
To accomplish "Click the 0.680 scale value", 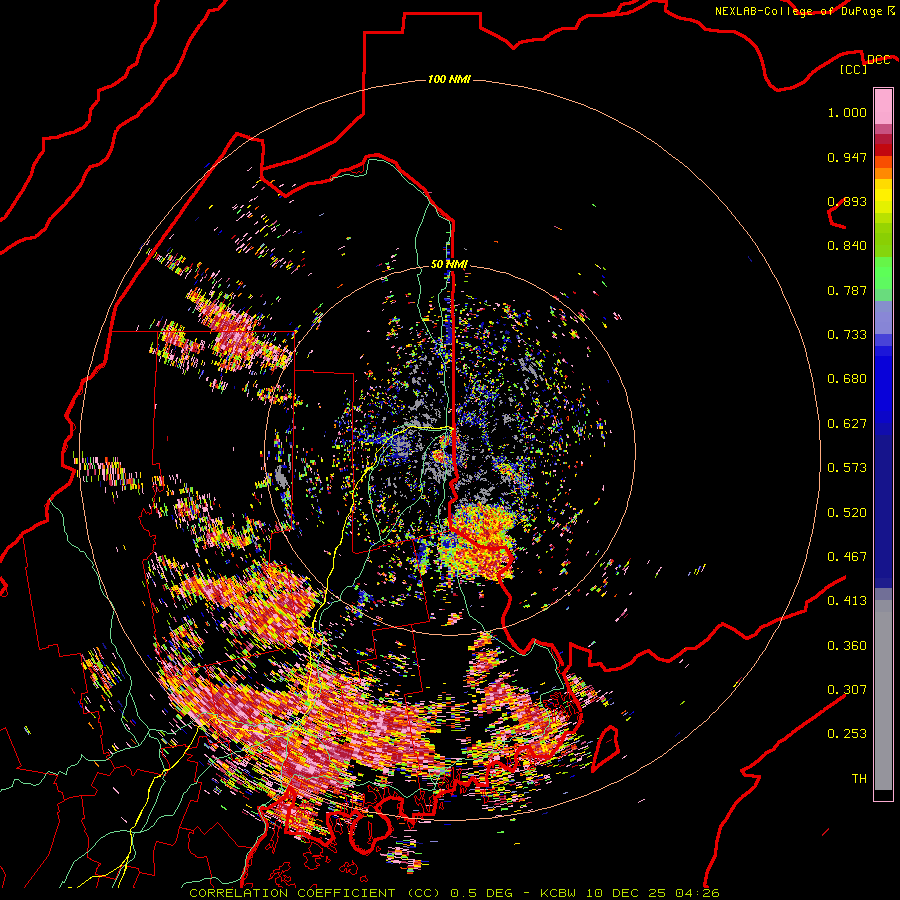I will [x=847, y=379].
